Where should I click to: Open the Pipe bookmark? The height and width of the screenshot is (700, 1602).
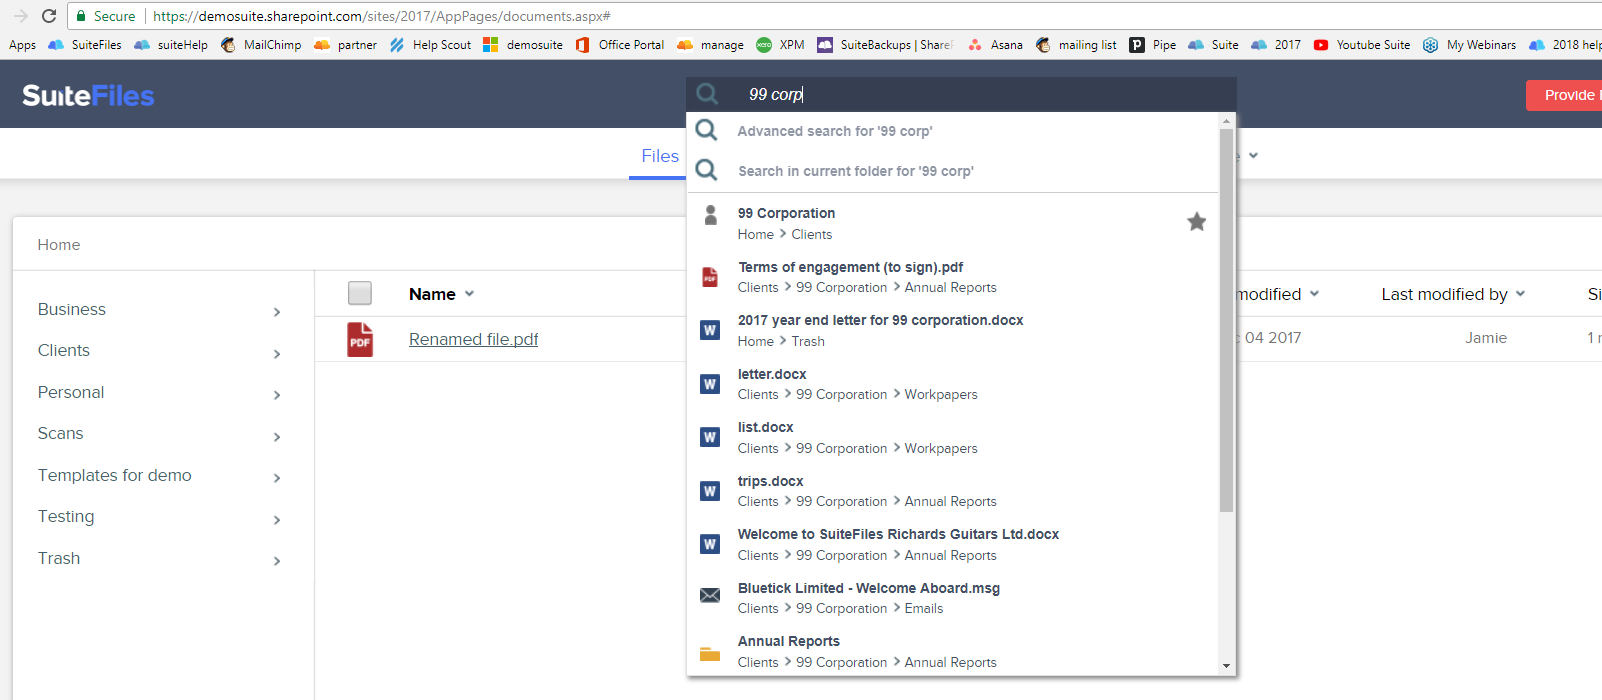tap(1153, 45)
